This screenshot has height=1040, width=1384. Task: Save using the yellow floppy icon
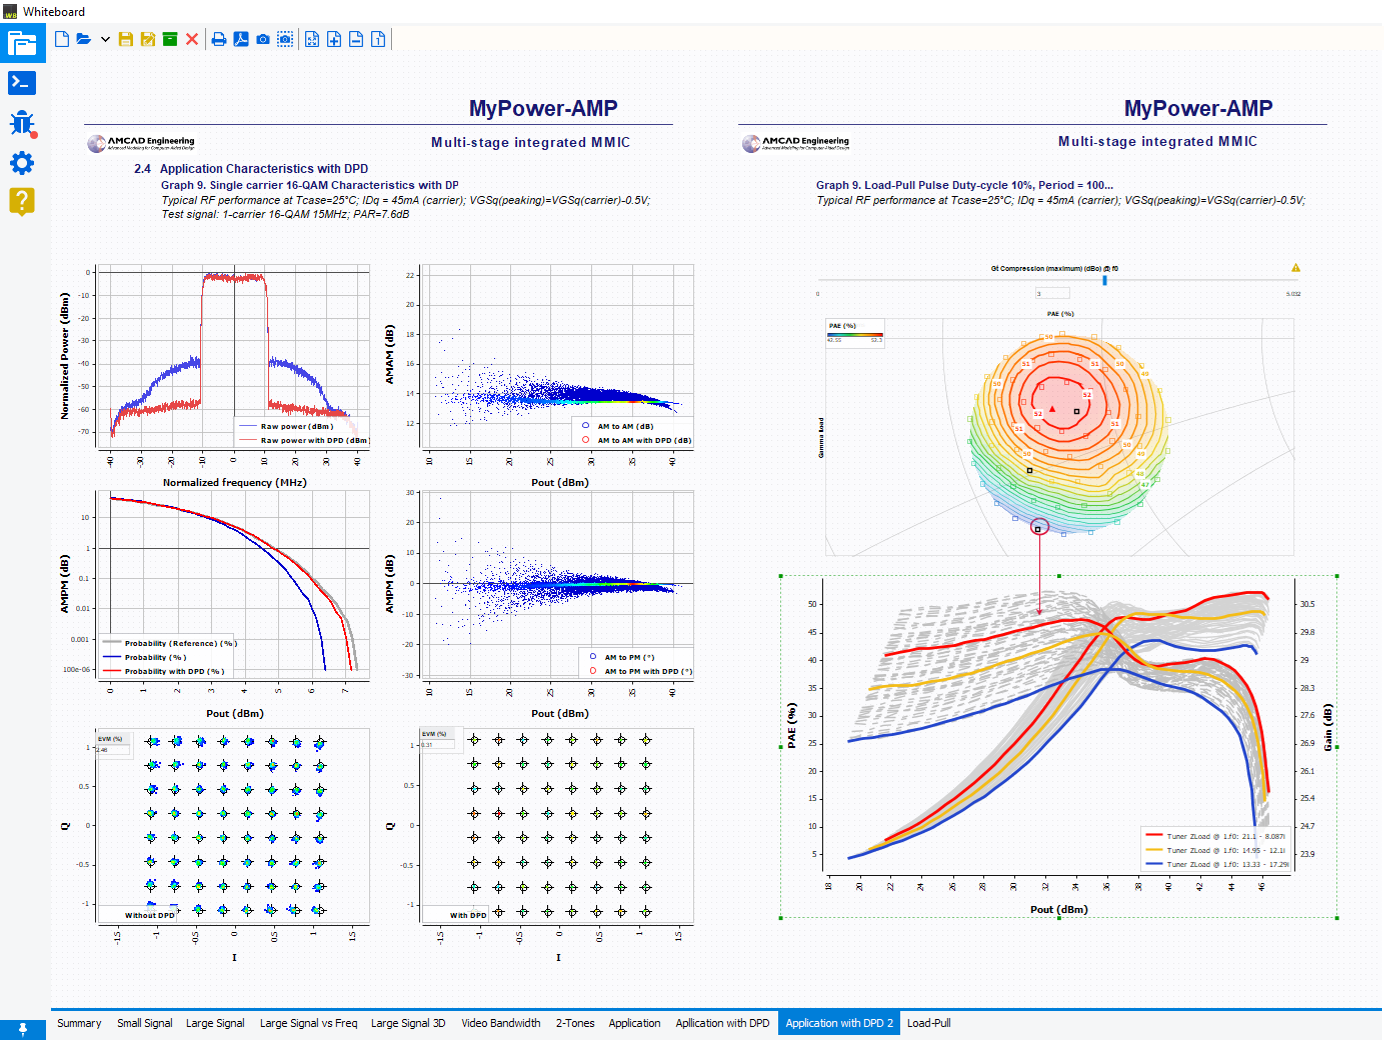tap(126, 39)
